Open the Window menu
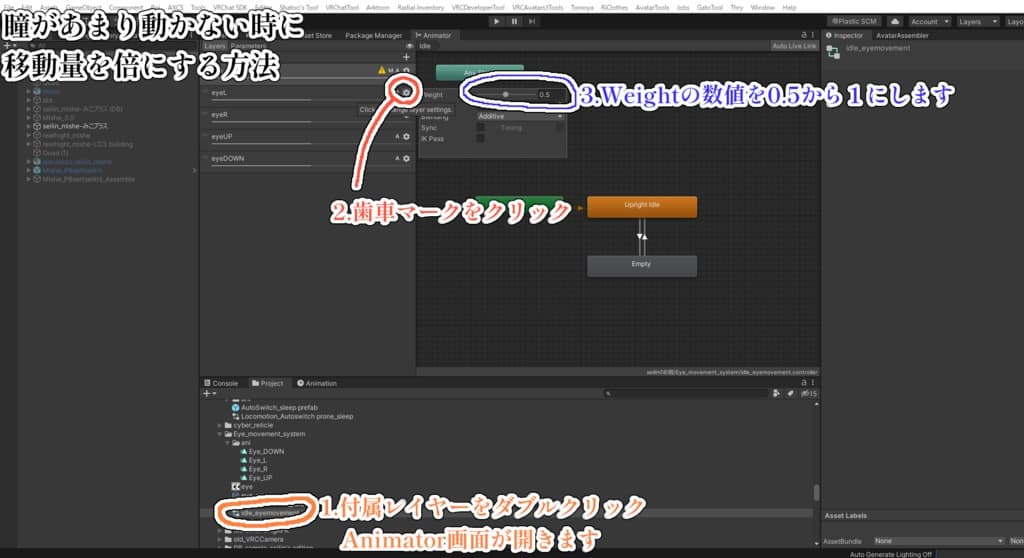This screenshot has width=1024, height=558. pos(762,7)
